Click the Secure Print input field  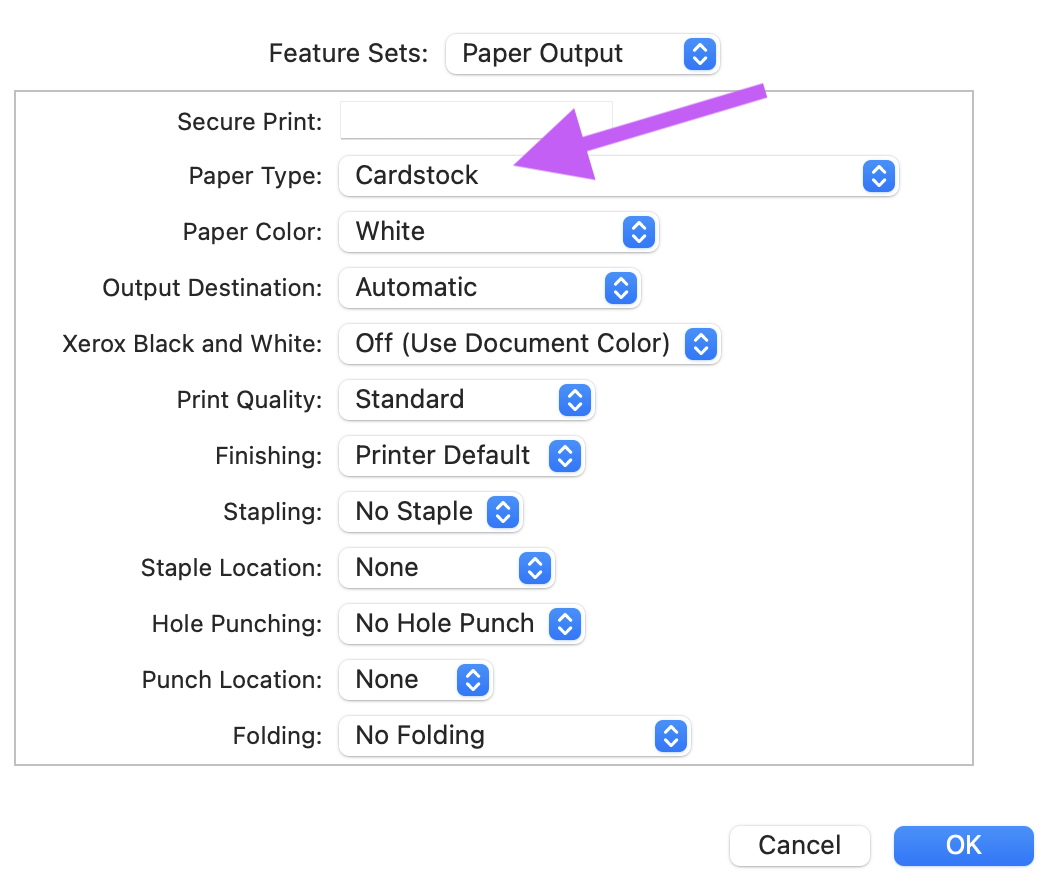(476, 120)
